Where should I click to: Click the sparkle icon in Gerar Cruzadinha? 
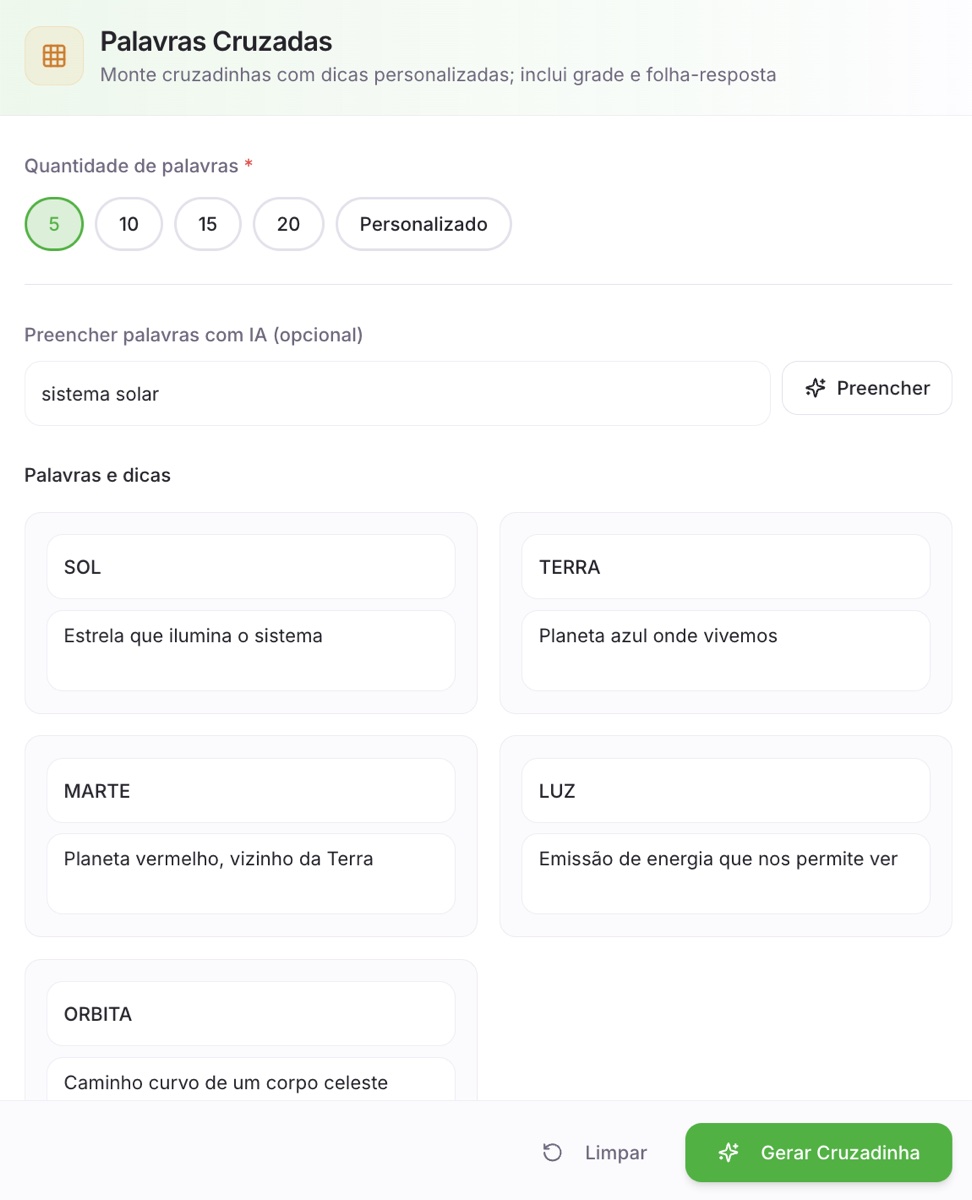[x=729, y=1153]
